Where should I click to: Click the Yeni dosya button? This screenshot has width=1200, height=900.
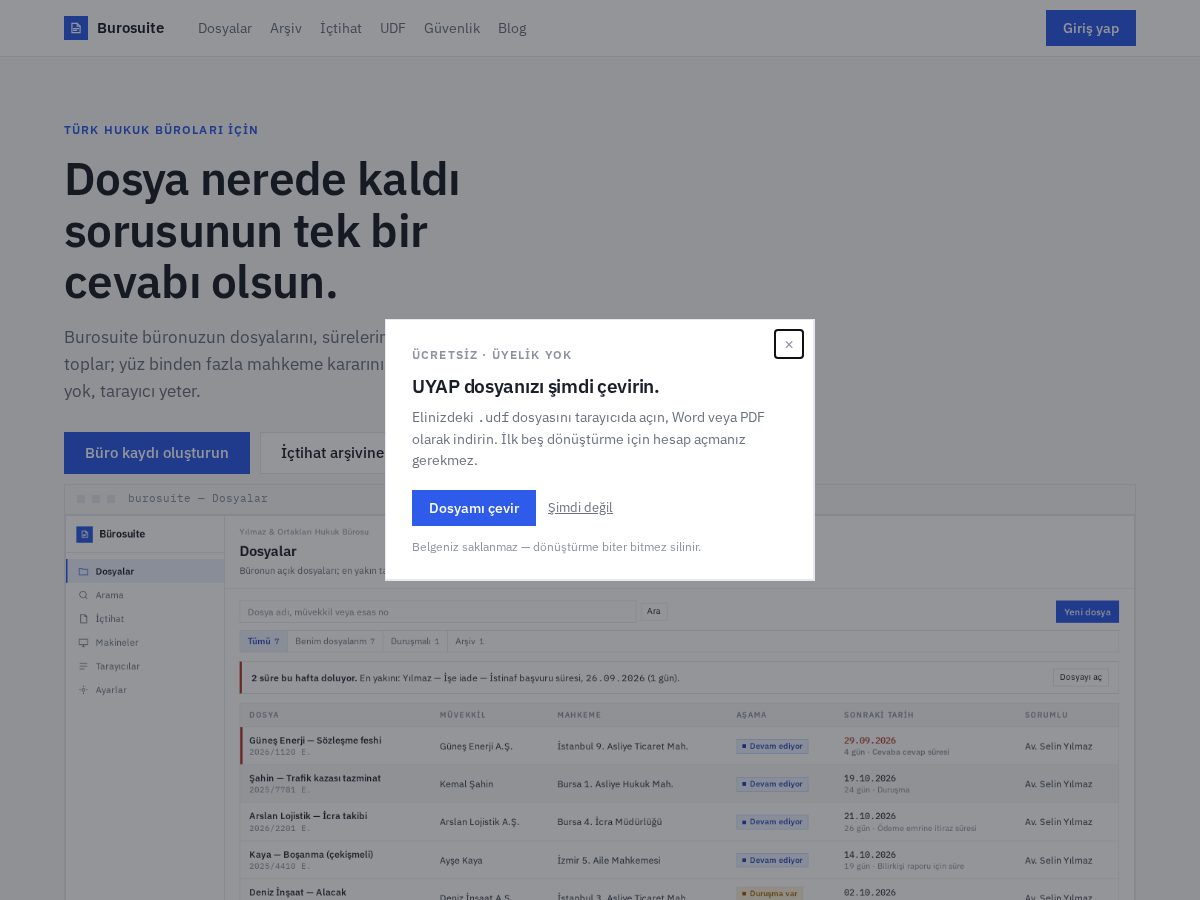(1087, 611)
